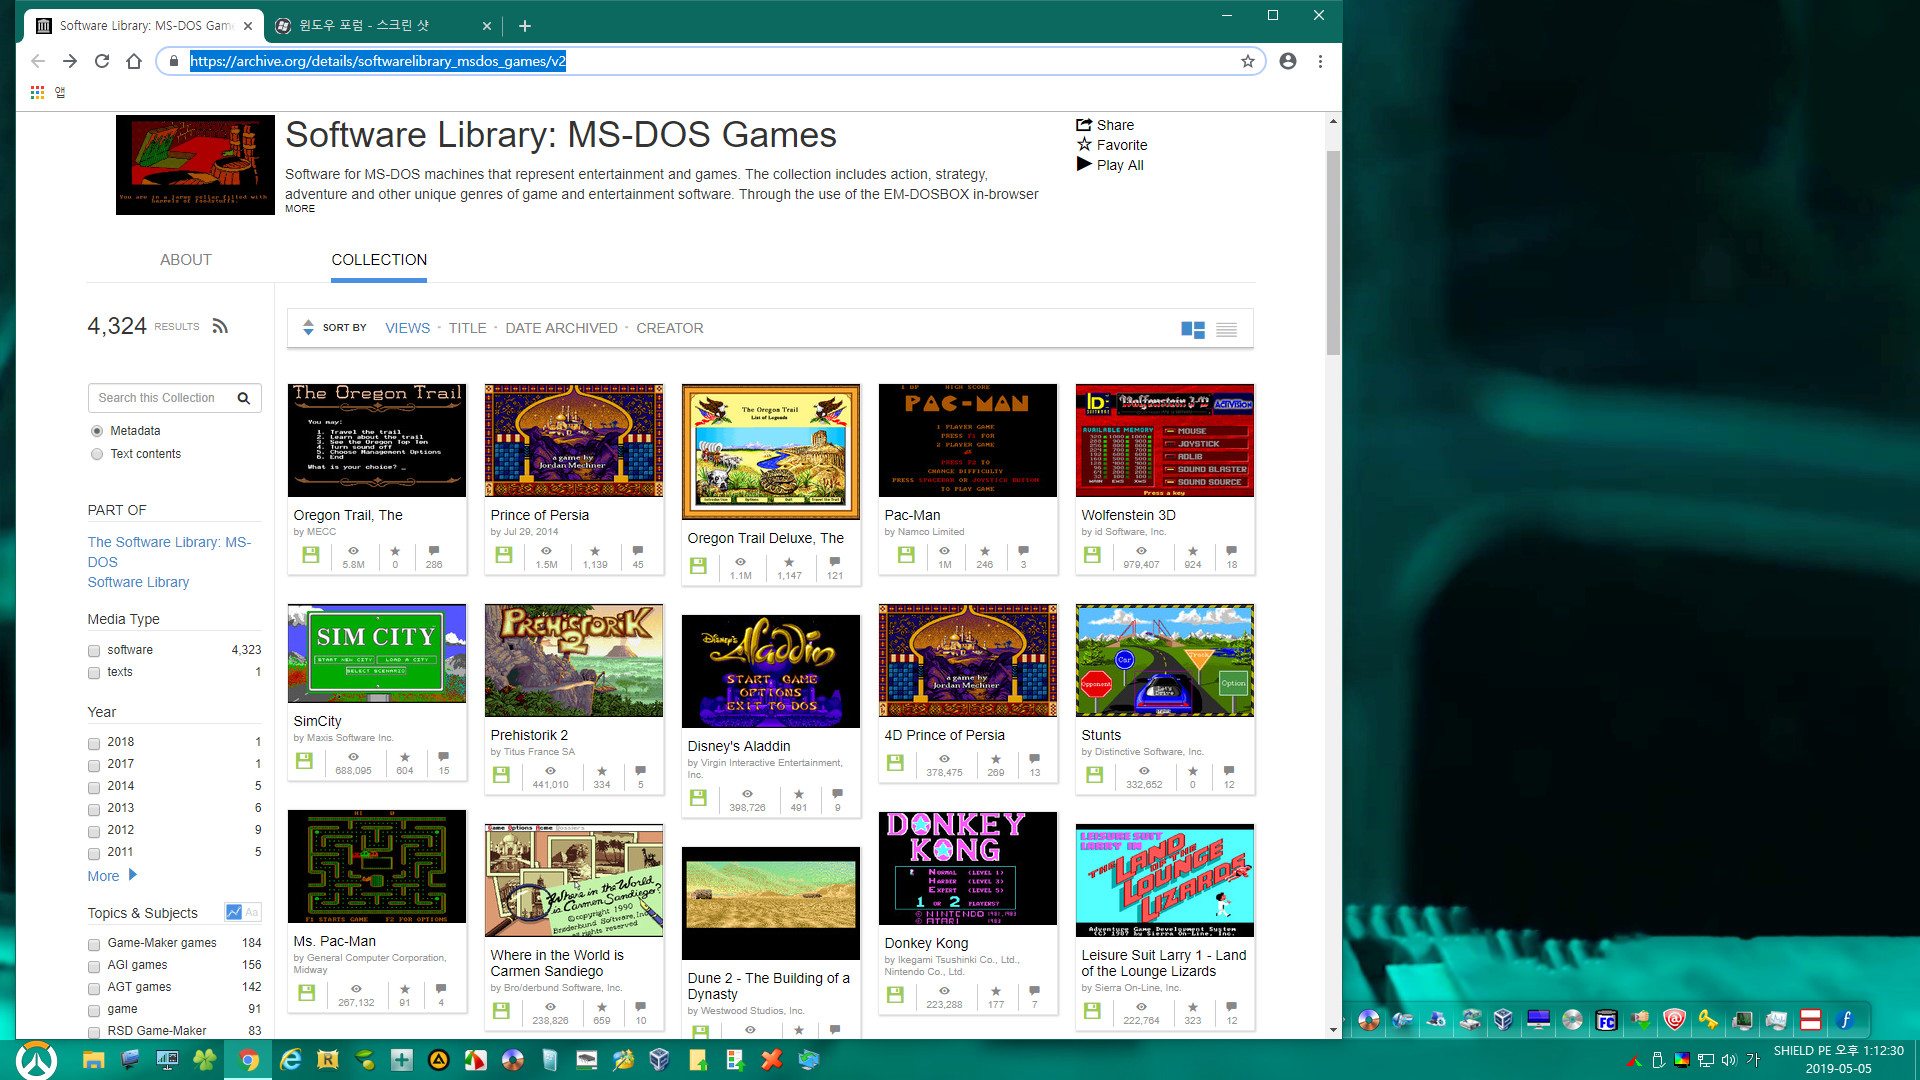Open Prince of Persia title link

(540, 515)
